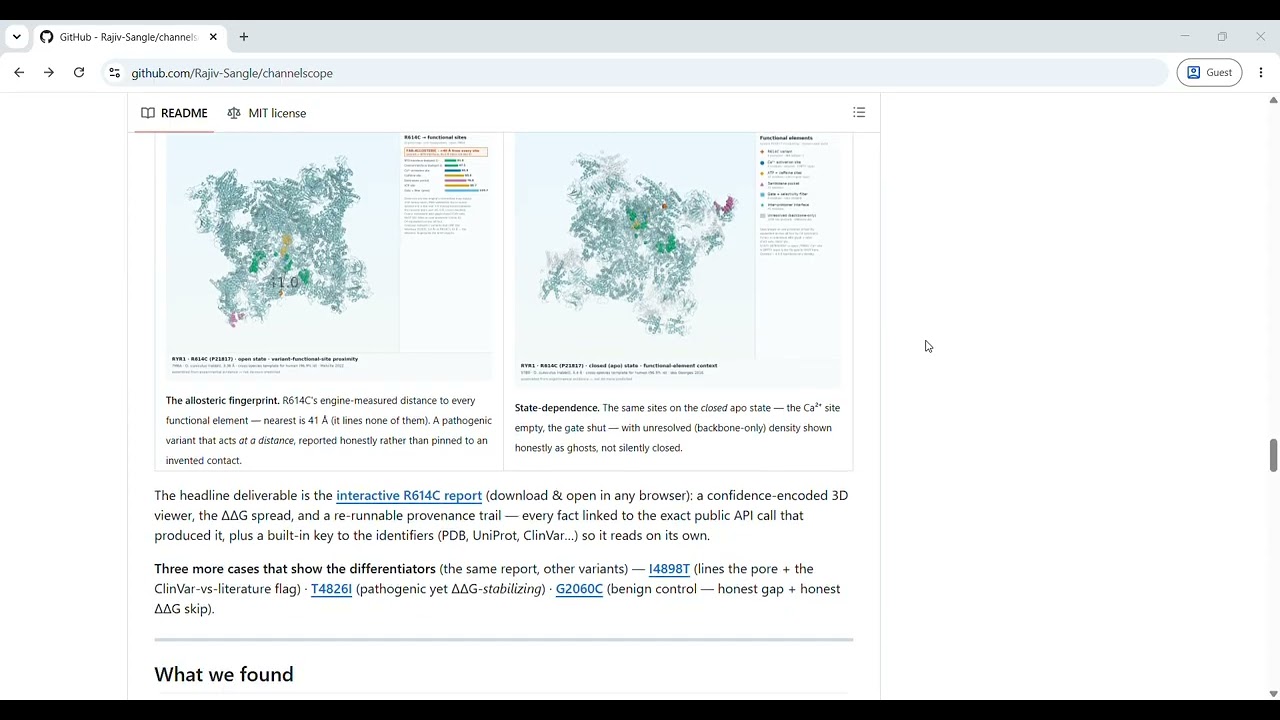Open the Chrome three-dot menu
Viewport: 1280px width, 720px height.
[x=1261, y=73]
